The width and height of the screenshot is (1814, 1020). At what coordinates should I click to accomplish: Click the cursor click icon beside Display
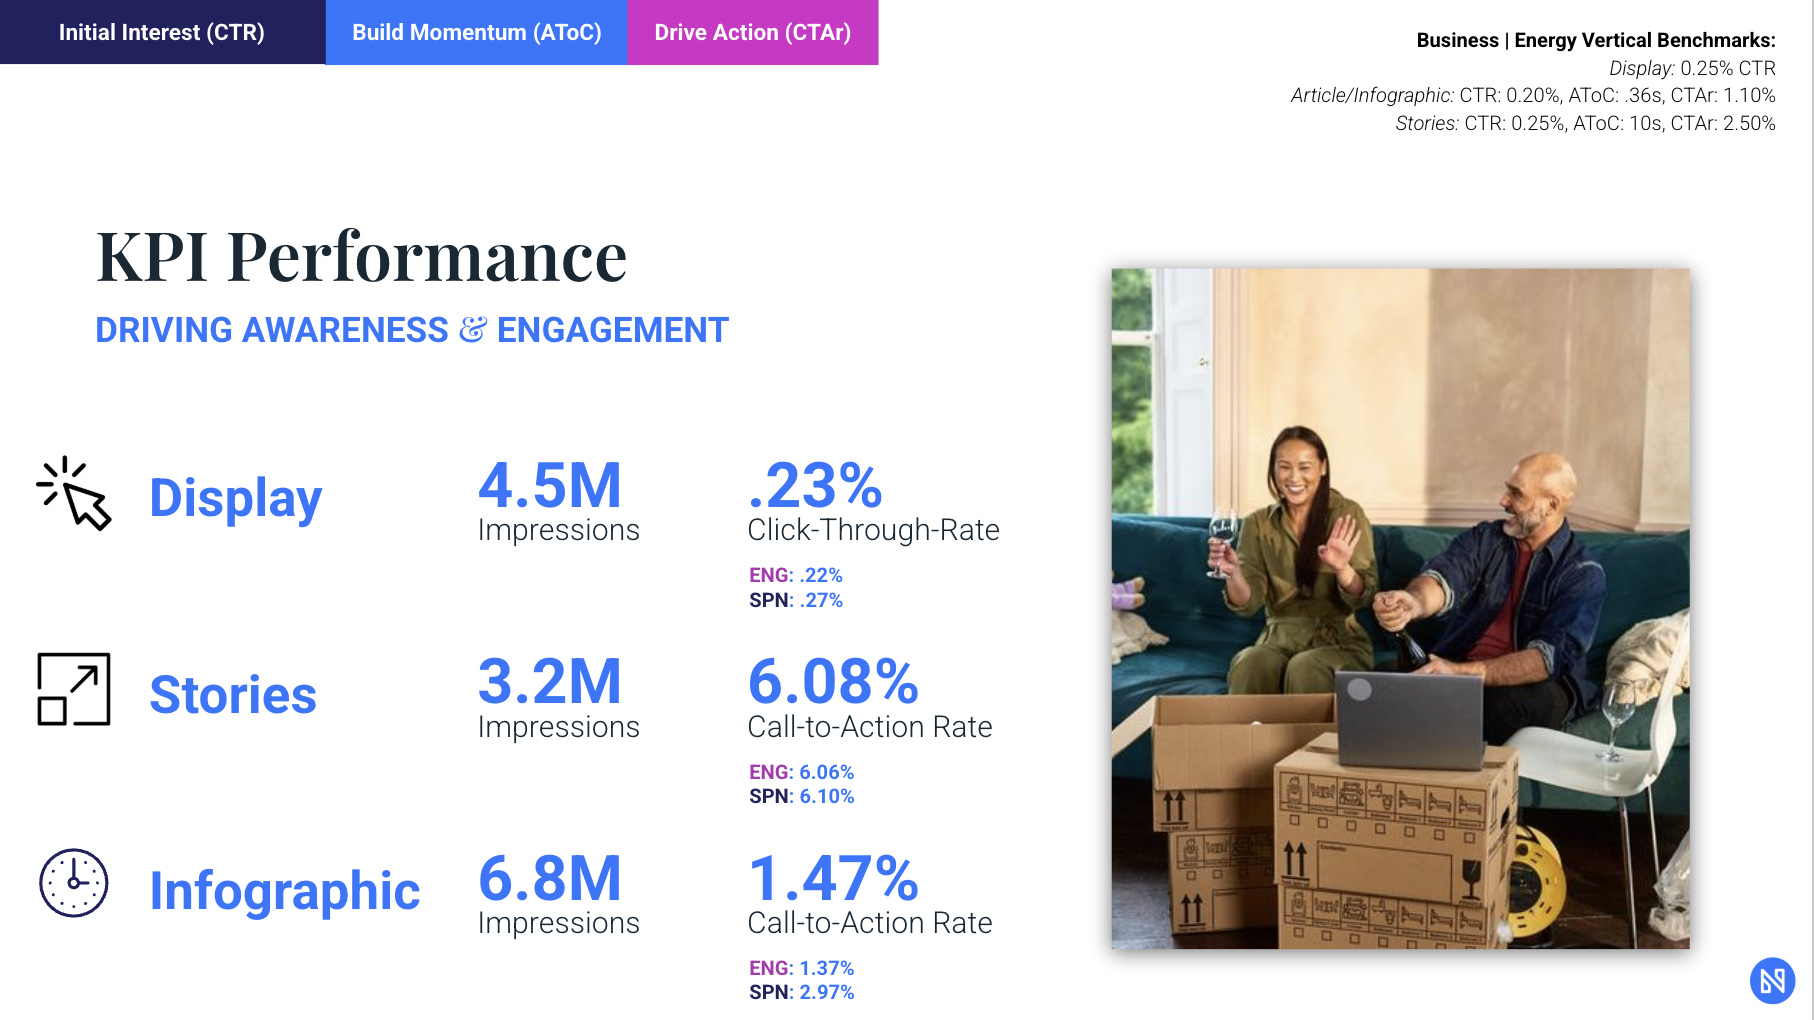[74, 493]
